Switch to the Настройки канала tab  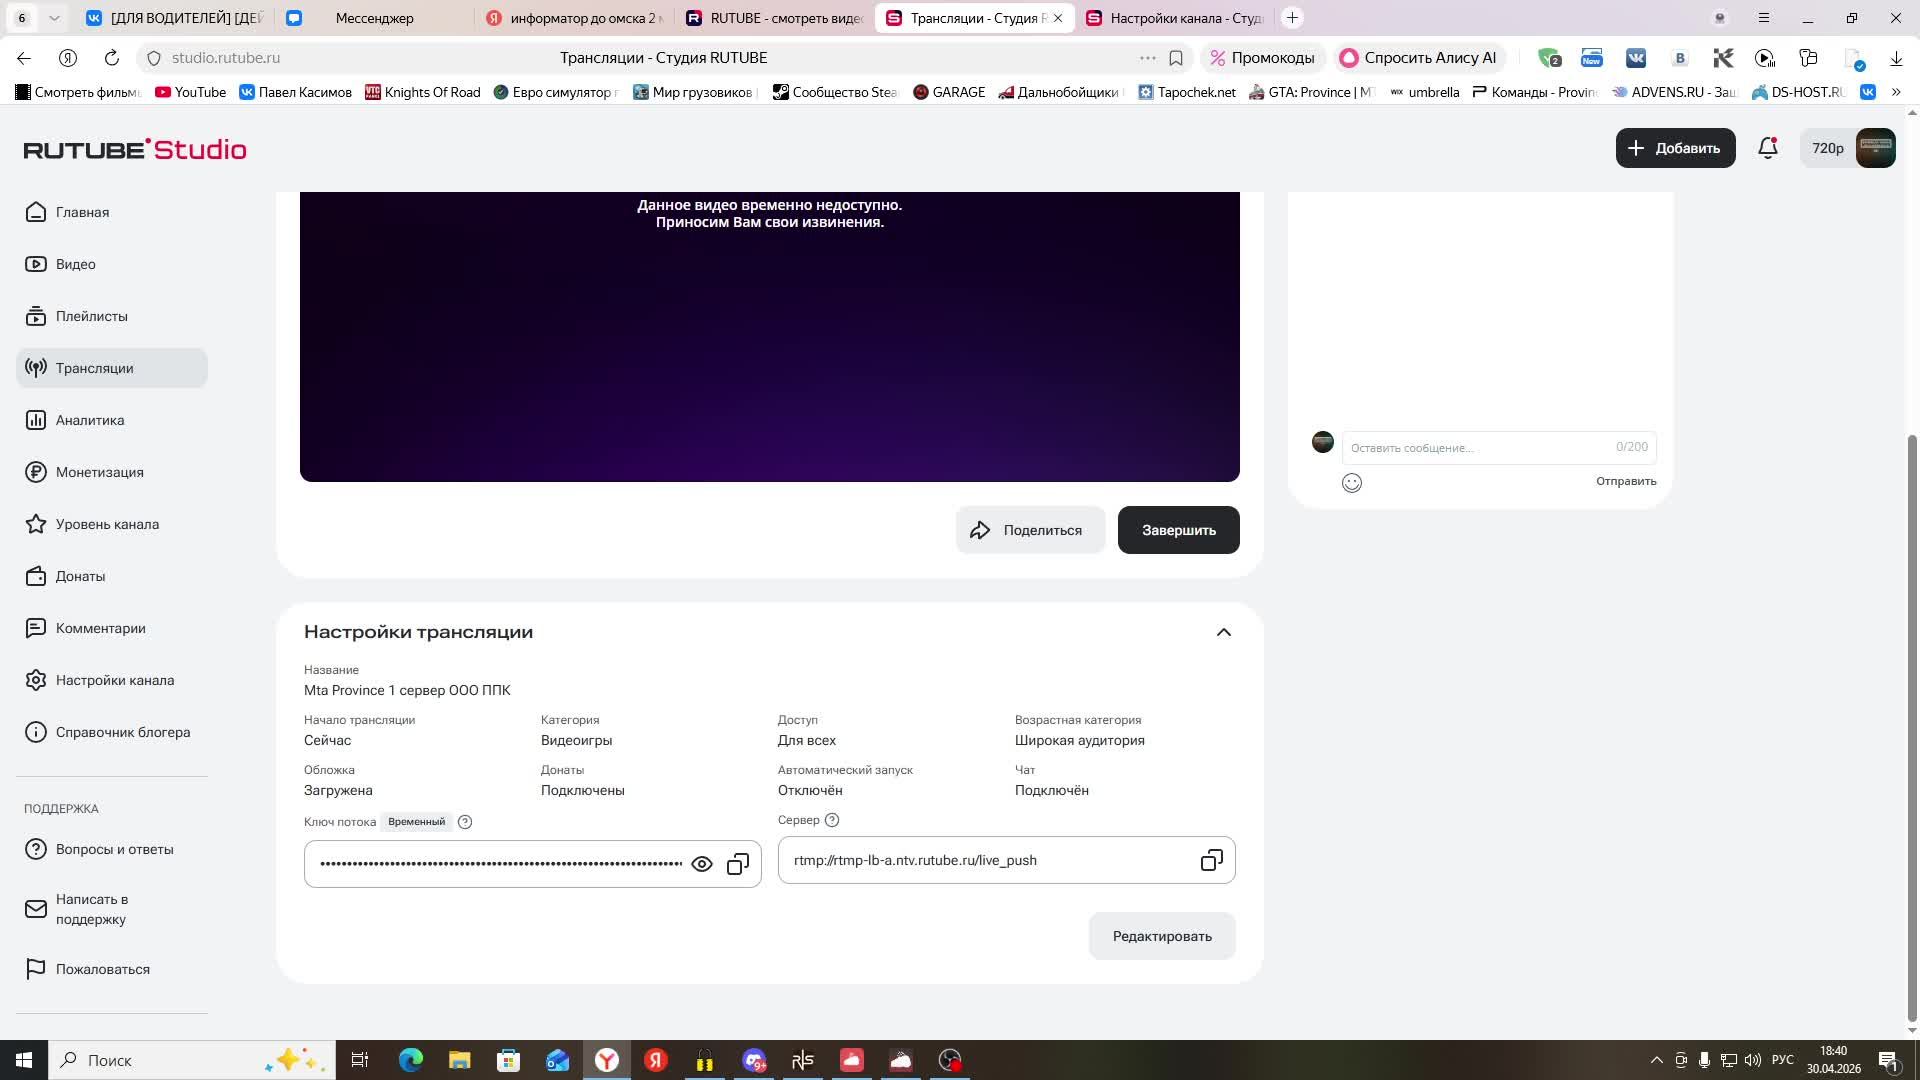pos(1180,17)
